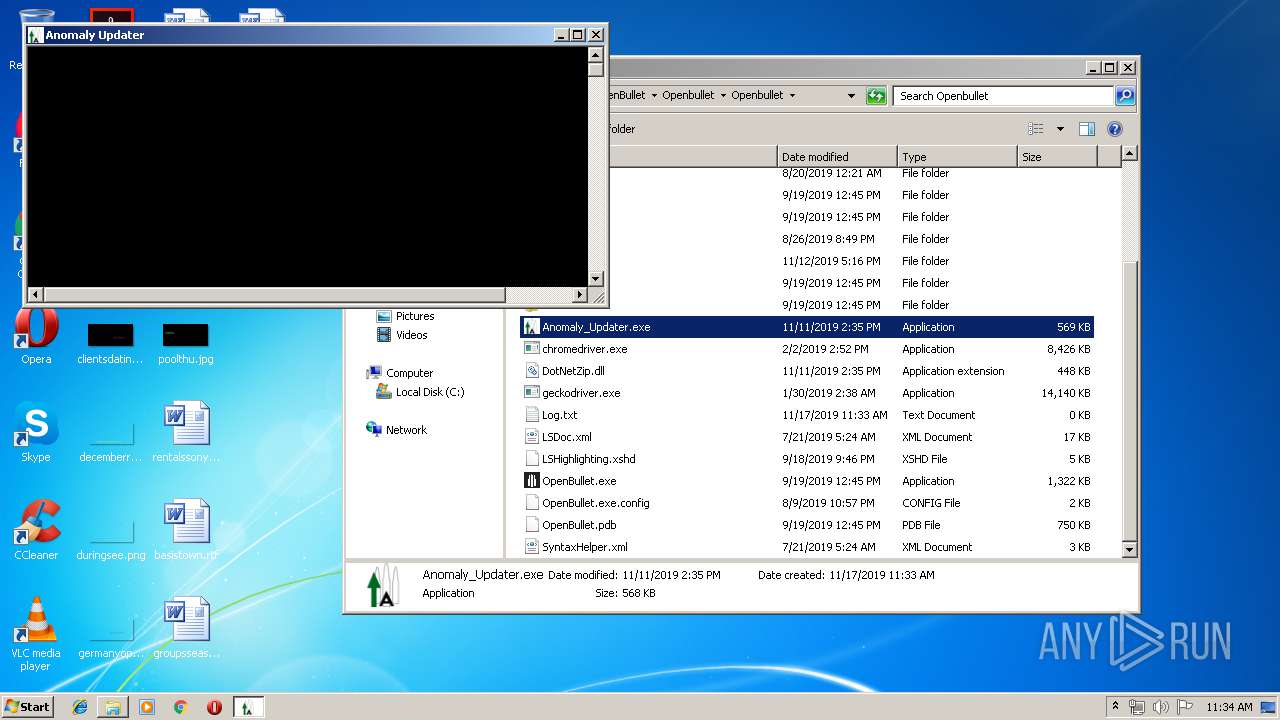Click Chrome icon in taskbar
Screen dimensions: 1280x720
[x=181, y=707]
